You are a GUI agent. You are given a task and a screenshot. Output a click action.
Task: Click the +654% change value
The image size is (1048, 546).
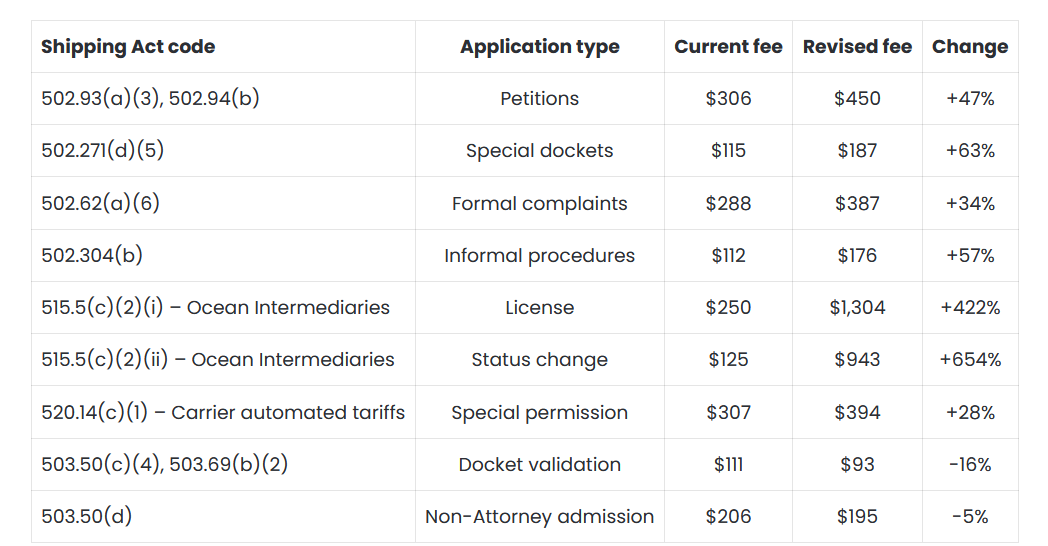tap(970, 360)
